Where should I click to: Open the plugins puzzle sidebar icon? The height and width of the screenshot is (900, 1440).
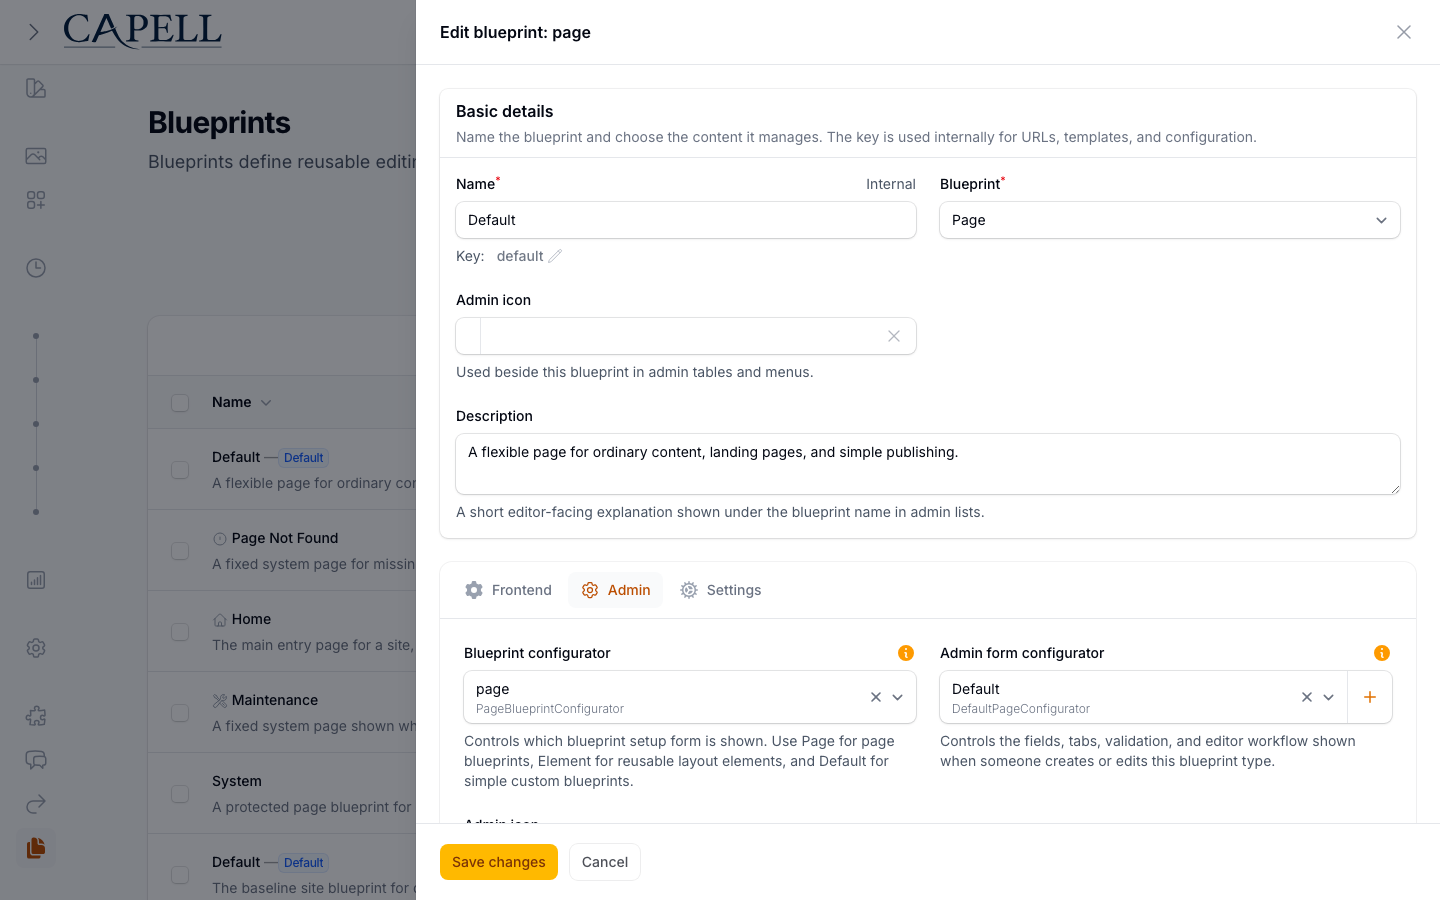click(36, 716)
